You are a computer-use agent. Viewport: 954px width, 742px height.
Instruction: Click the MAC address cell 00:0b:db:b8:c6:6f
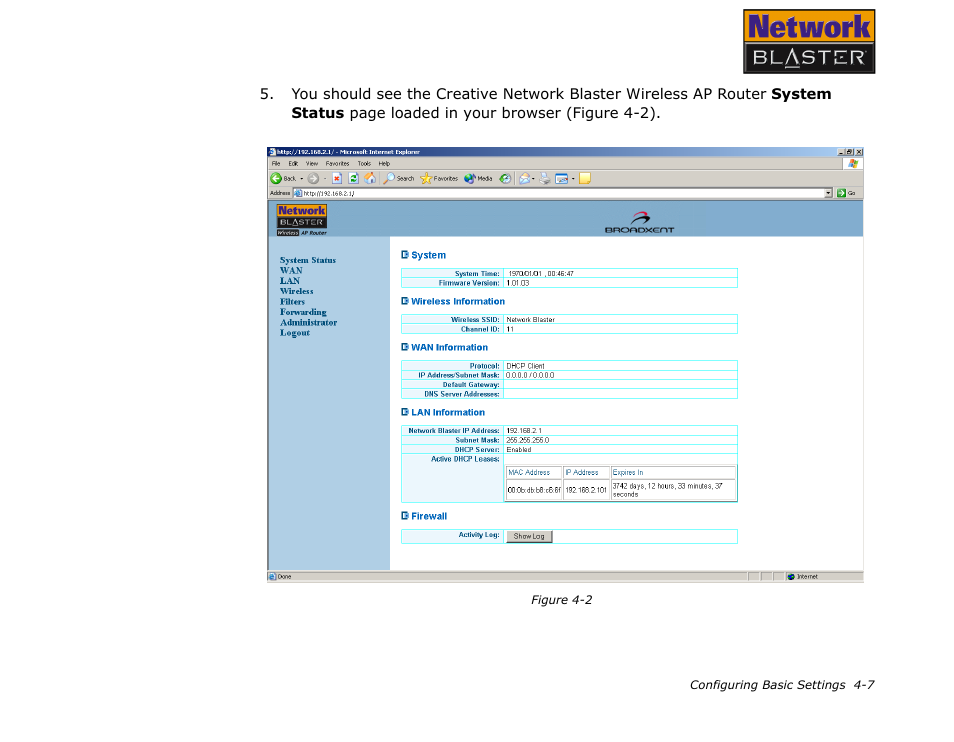pyautogui.click(x=534, y=490)
